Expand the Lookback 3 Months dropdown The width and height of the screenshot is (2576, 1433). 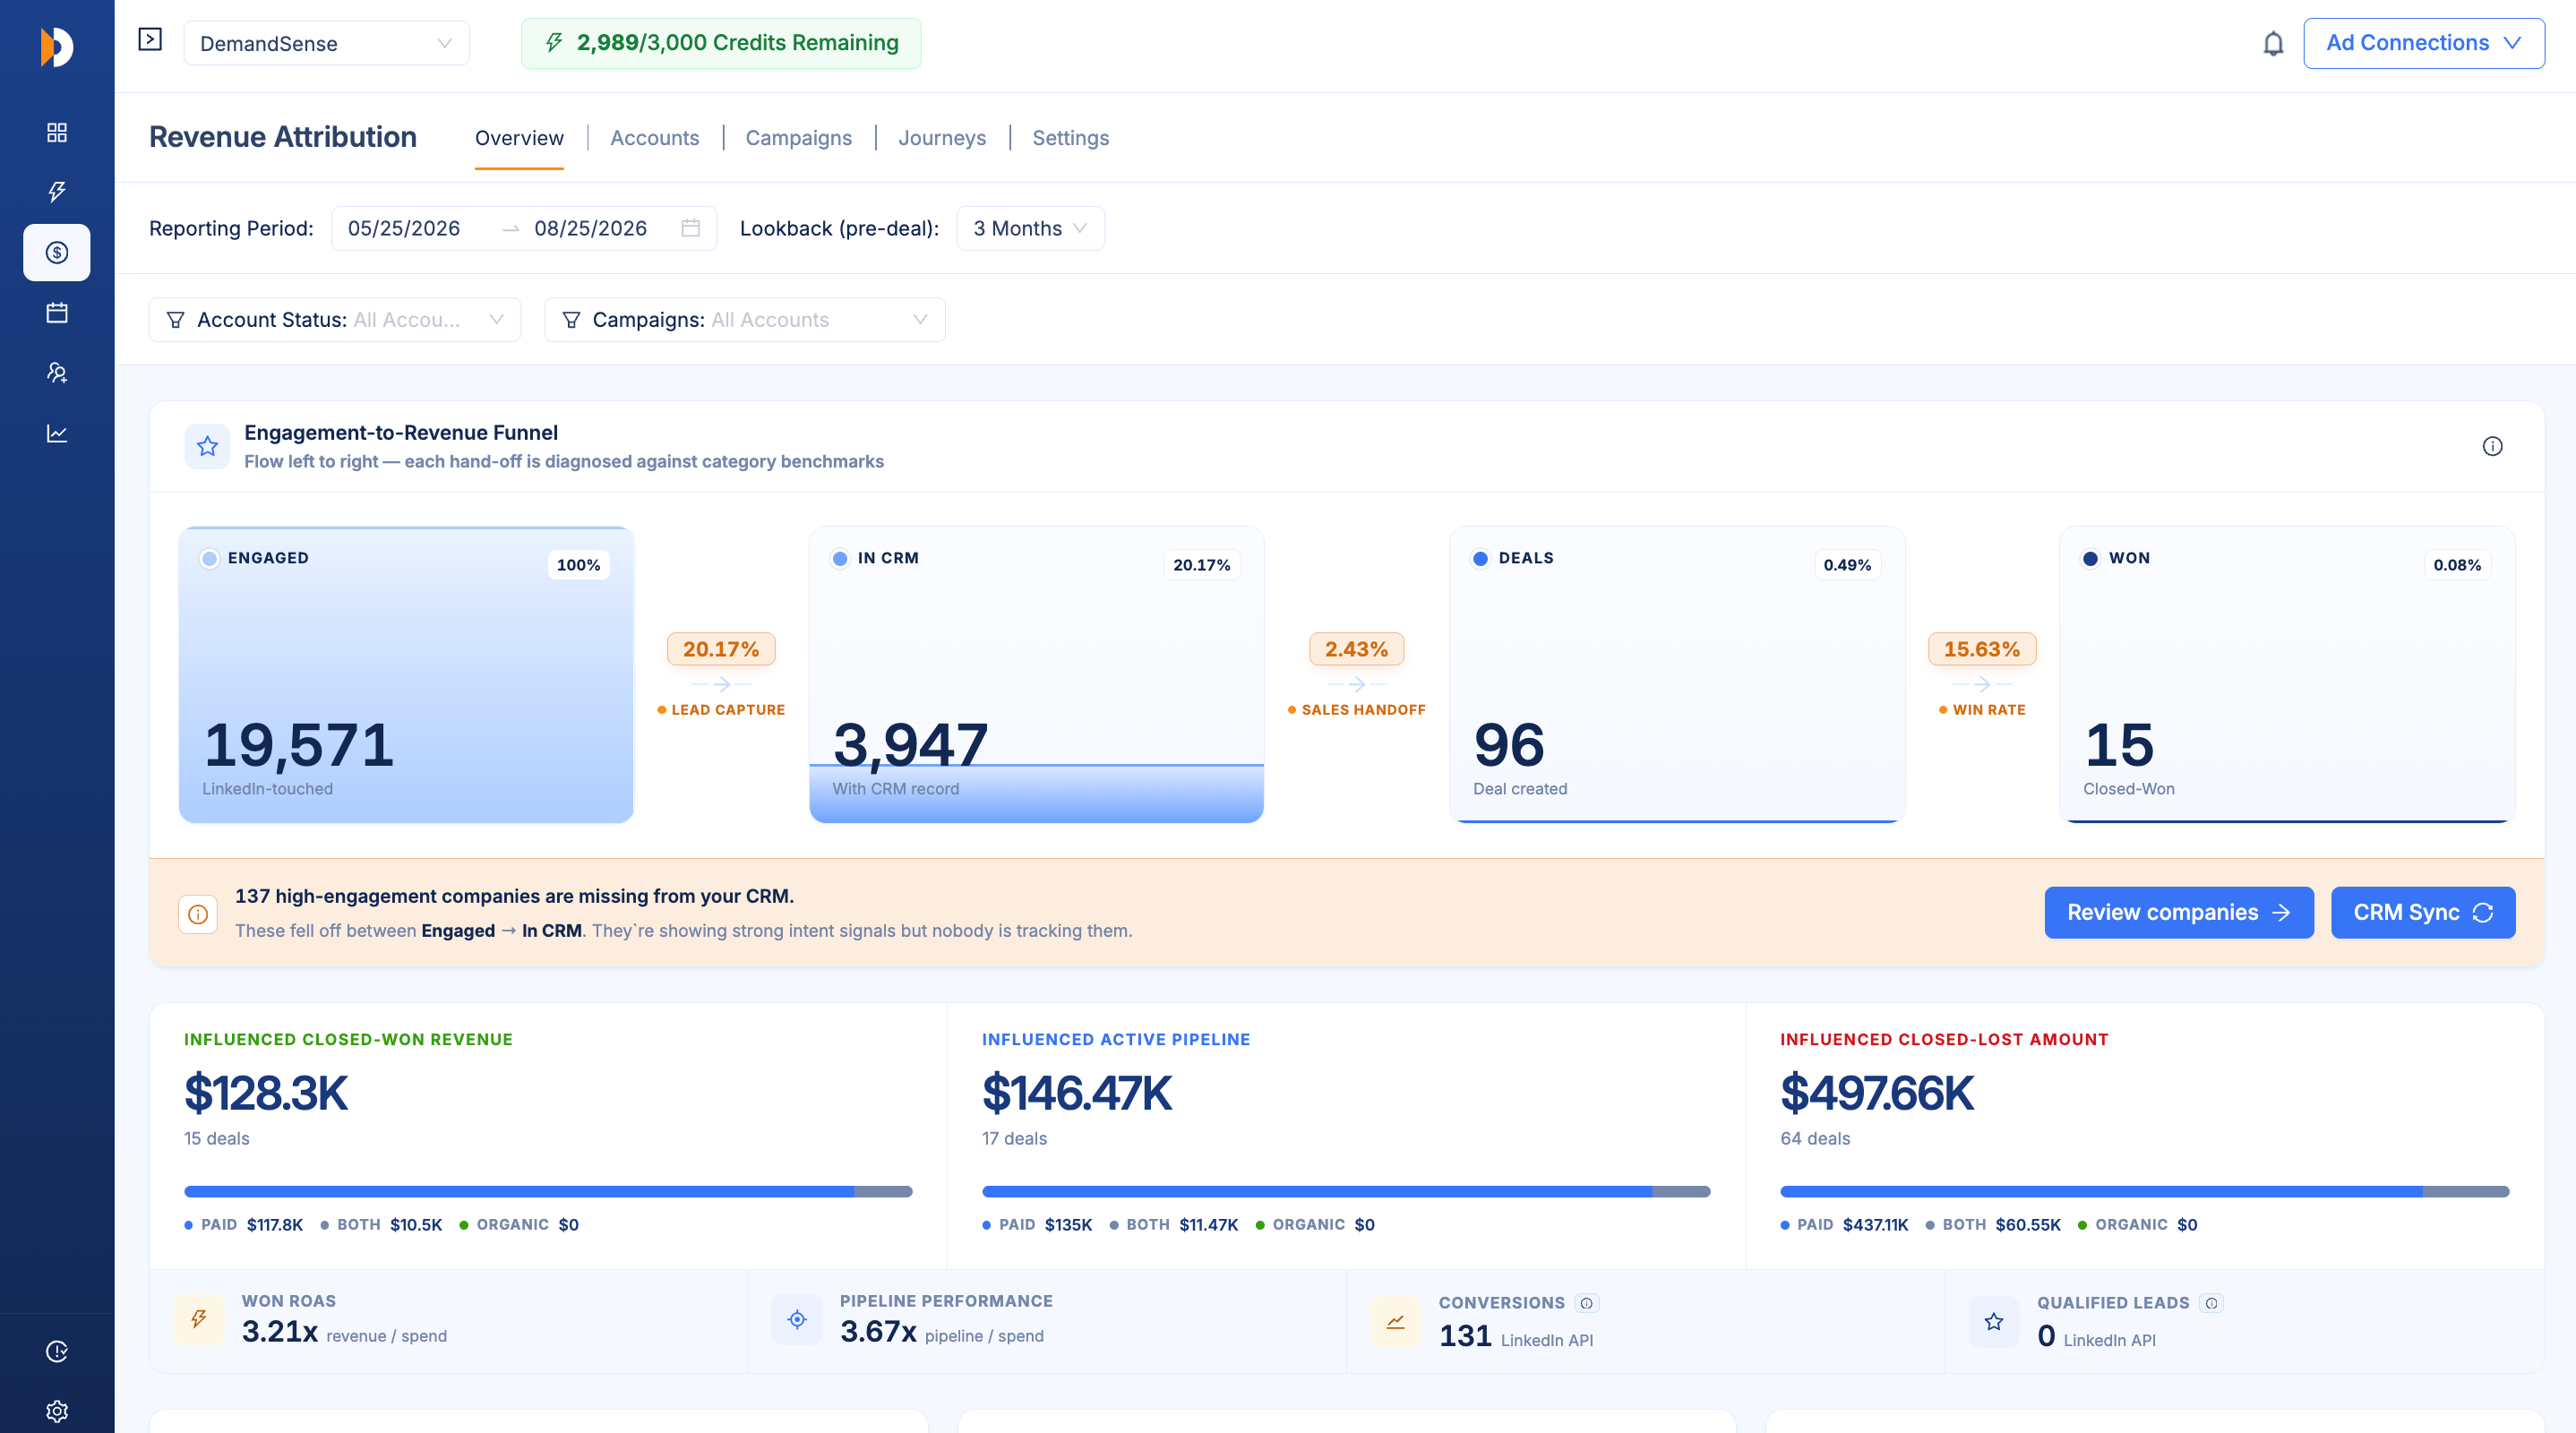1030,228
